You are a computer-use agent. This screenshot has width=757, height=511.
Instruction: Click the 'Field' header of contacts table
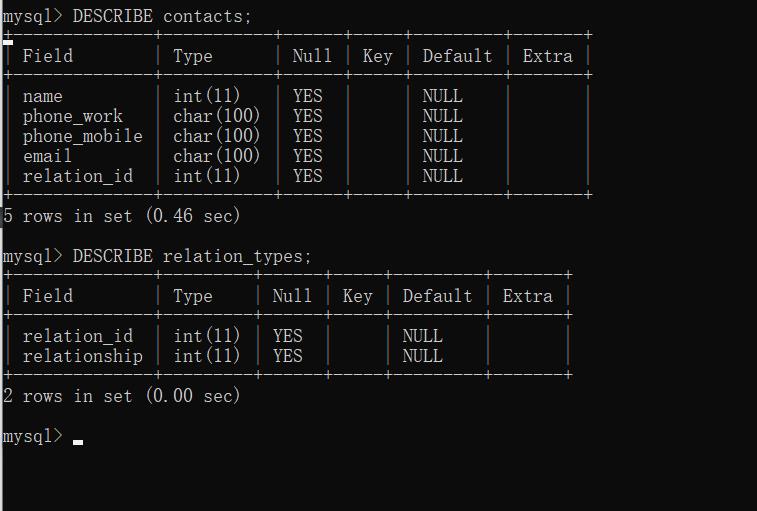pos(48,56)
